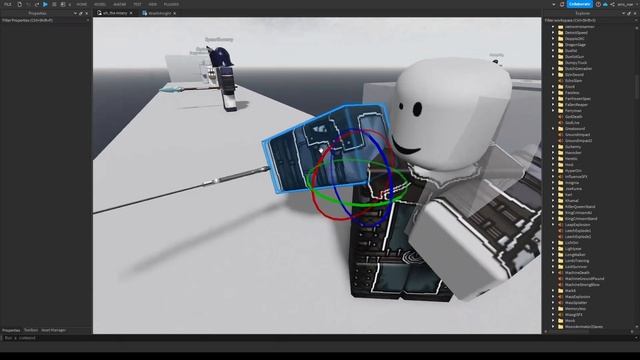The height and width of the screenshot is (360, 640).
Task: Switch to the AVATAR ribbon tab
Action: (x=120, y=4)
